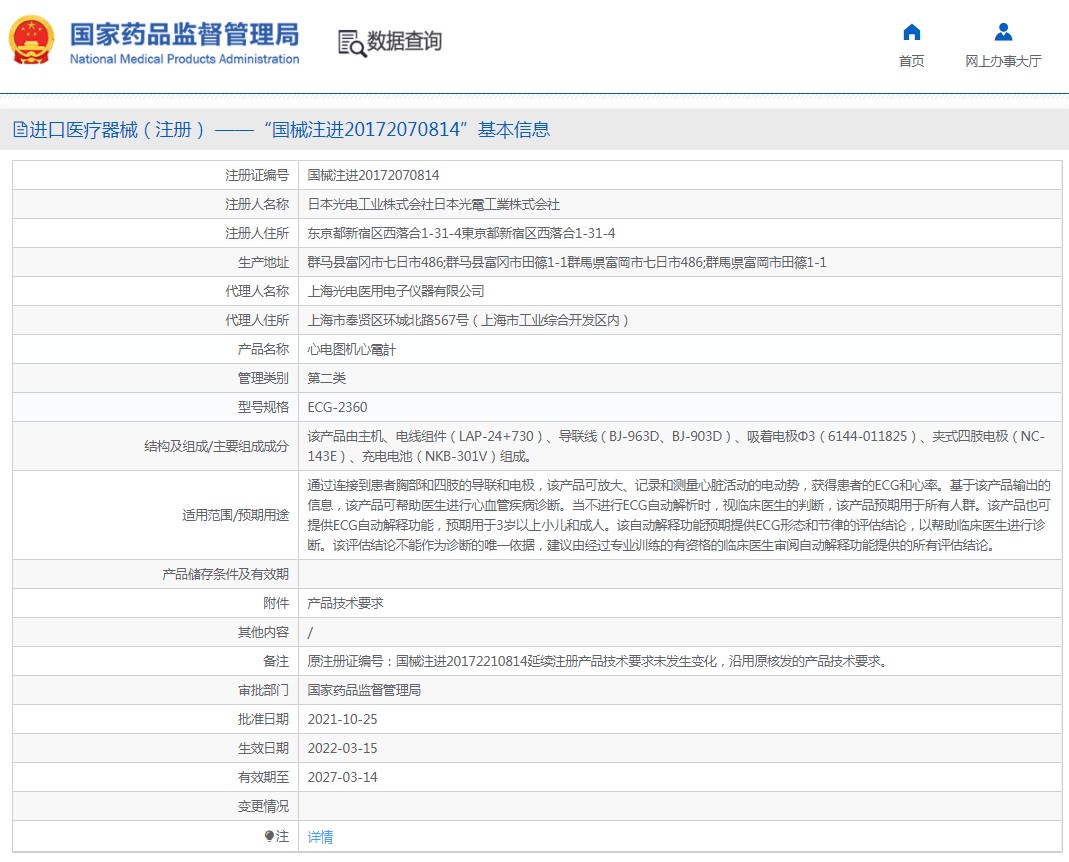
Task: Click remark text 原注册证编号:国械注进20172210814
Action: pos(418,661)
